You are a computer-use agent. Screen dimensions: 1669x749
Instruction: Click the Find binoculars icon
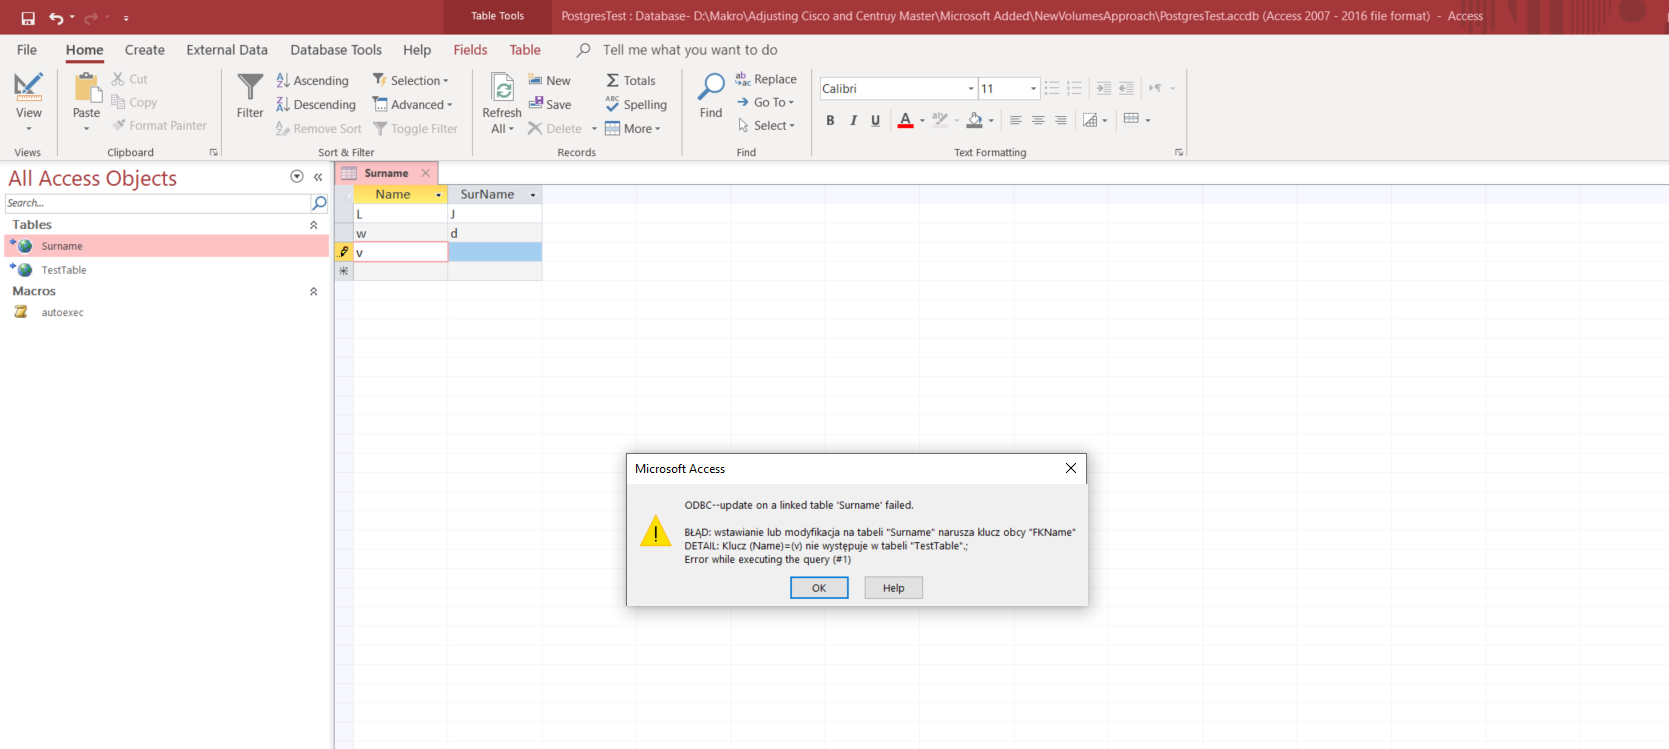coord(711,87)
